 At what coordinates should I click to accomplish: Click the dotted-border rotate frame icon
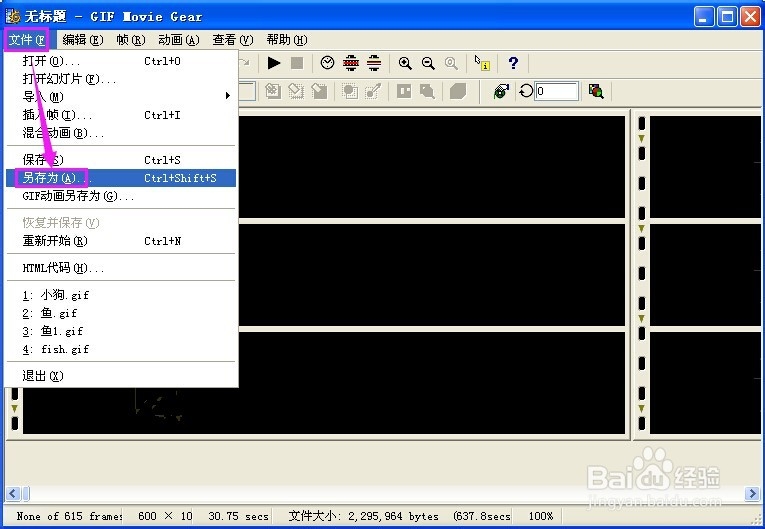[x=296, y=91]
